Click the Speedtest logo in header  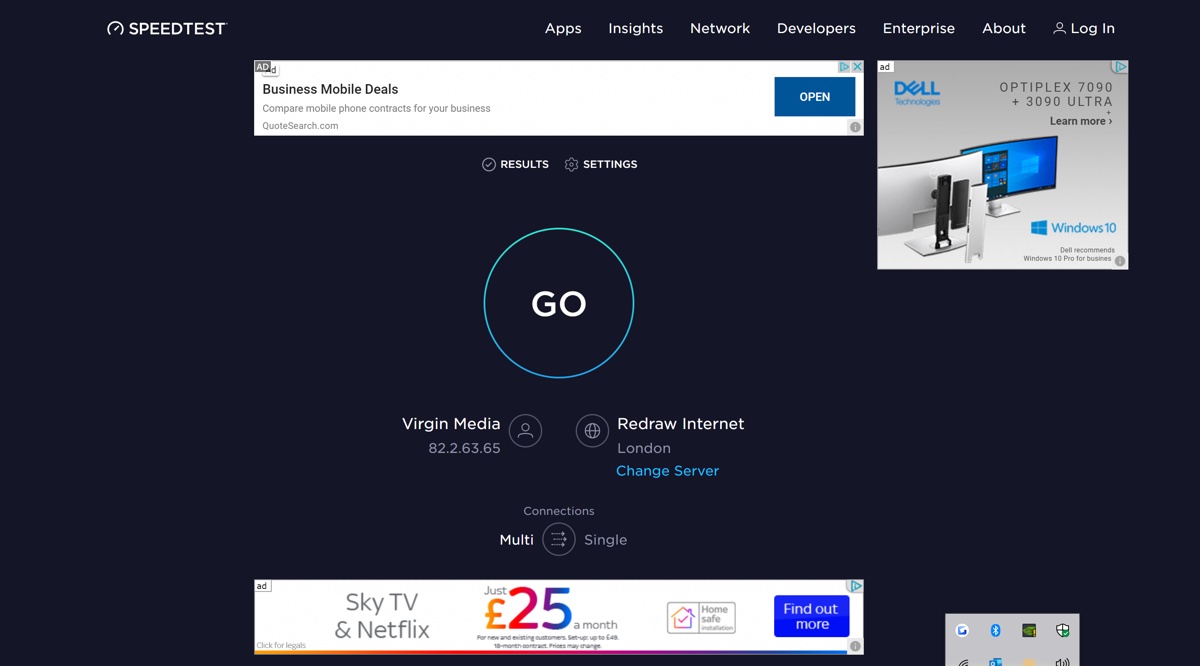[167, 28]
